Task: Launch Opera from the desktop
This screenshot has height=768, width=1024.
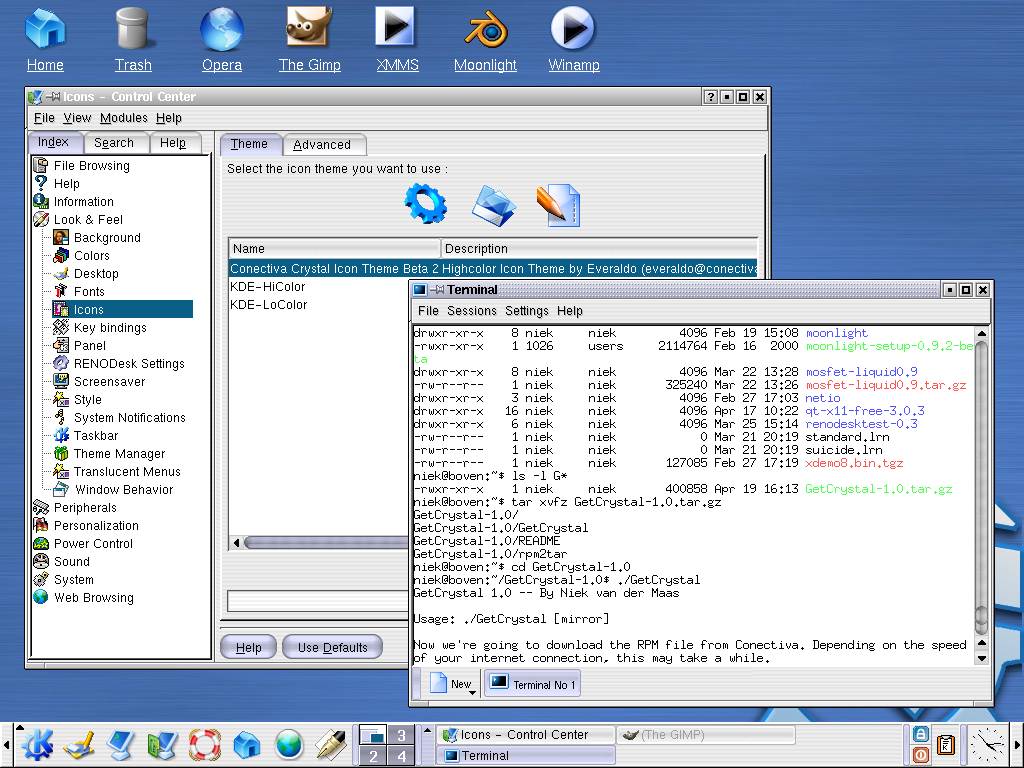Action: coord(221,37)
